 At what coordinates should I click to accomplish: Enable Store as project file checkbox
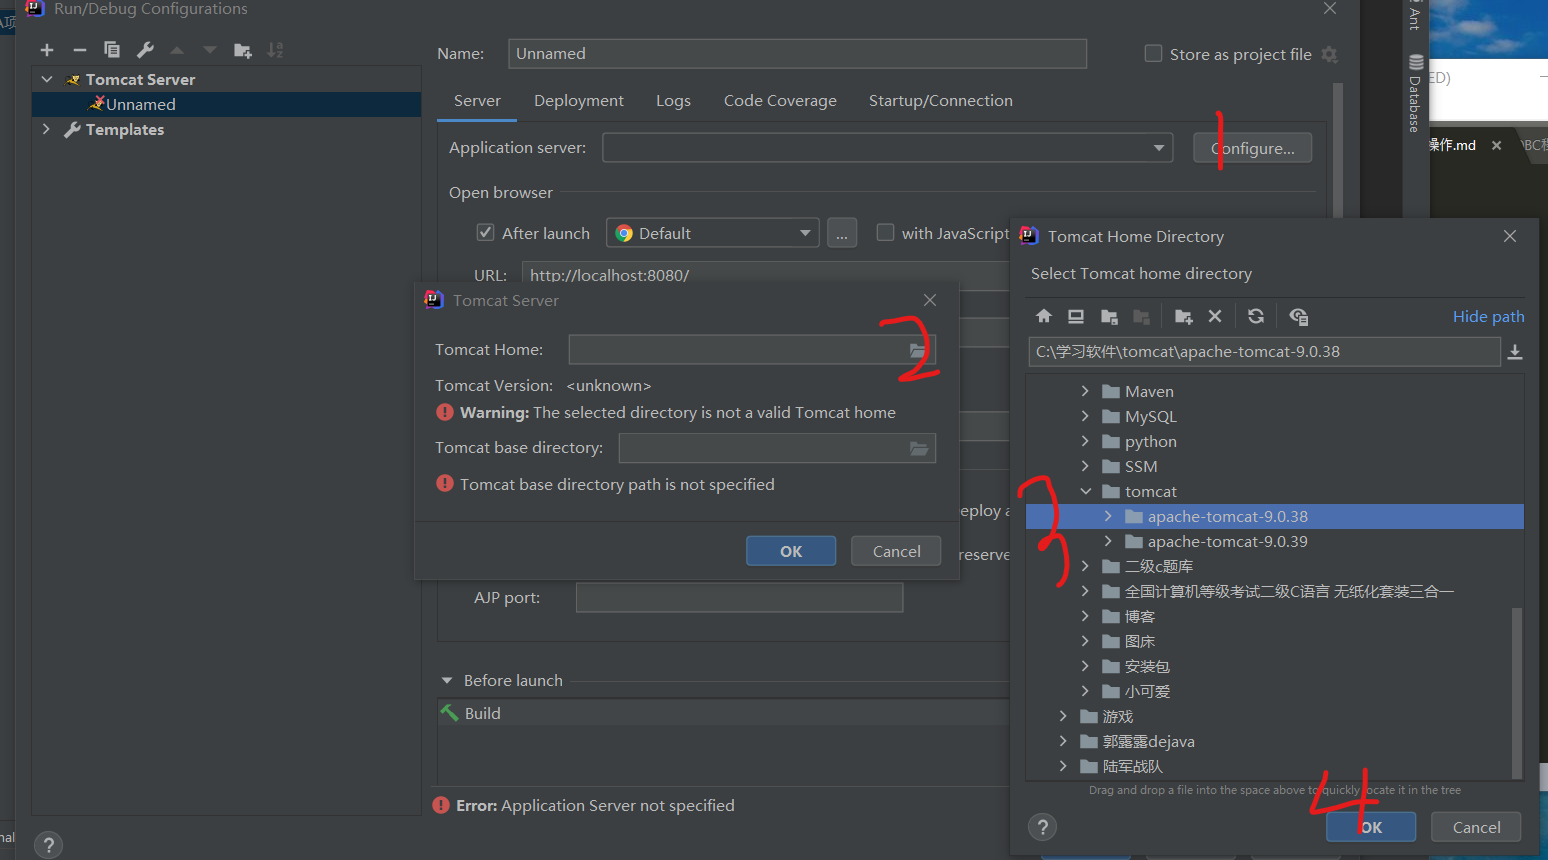click(x=1153, y=53)
